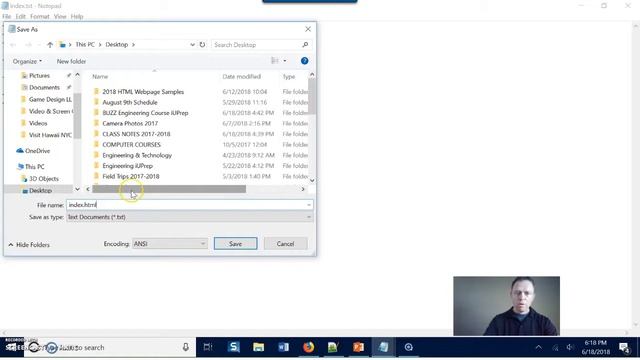
Task: Expand the address bar previous locations dropdown
Action: pos(192,45)
